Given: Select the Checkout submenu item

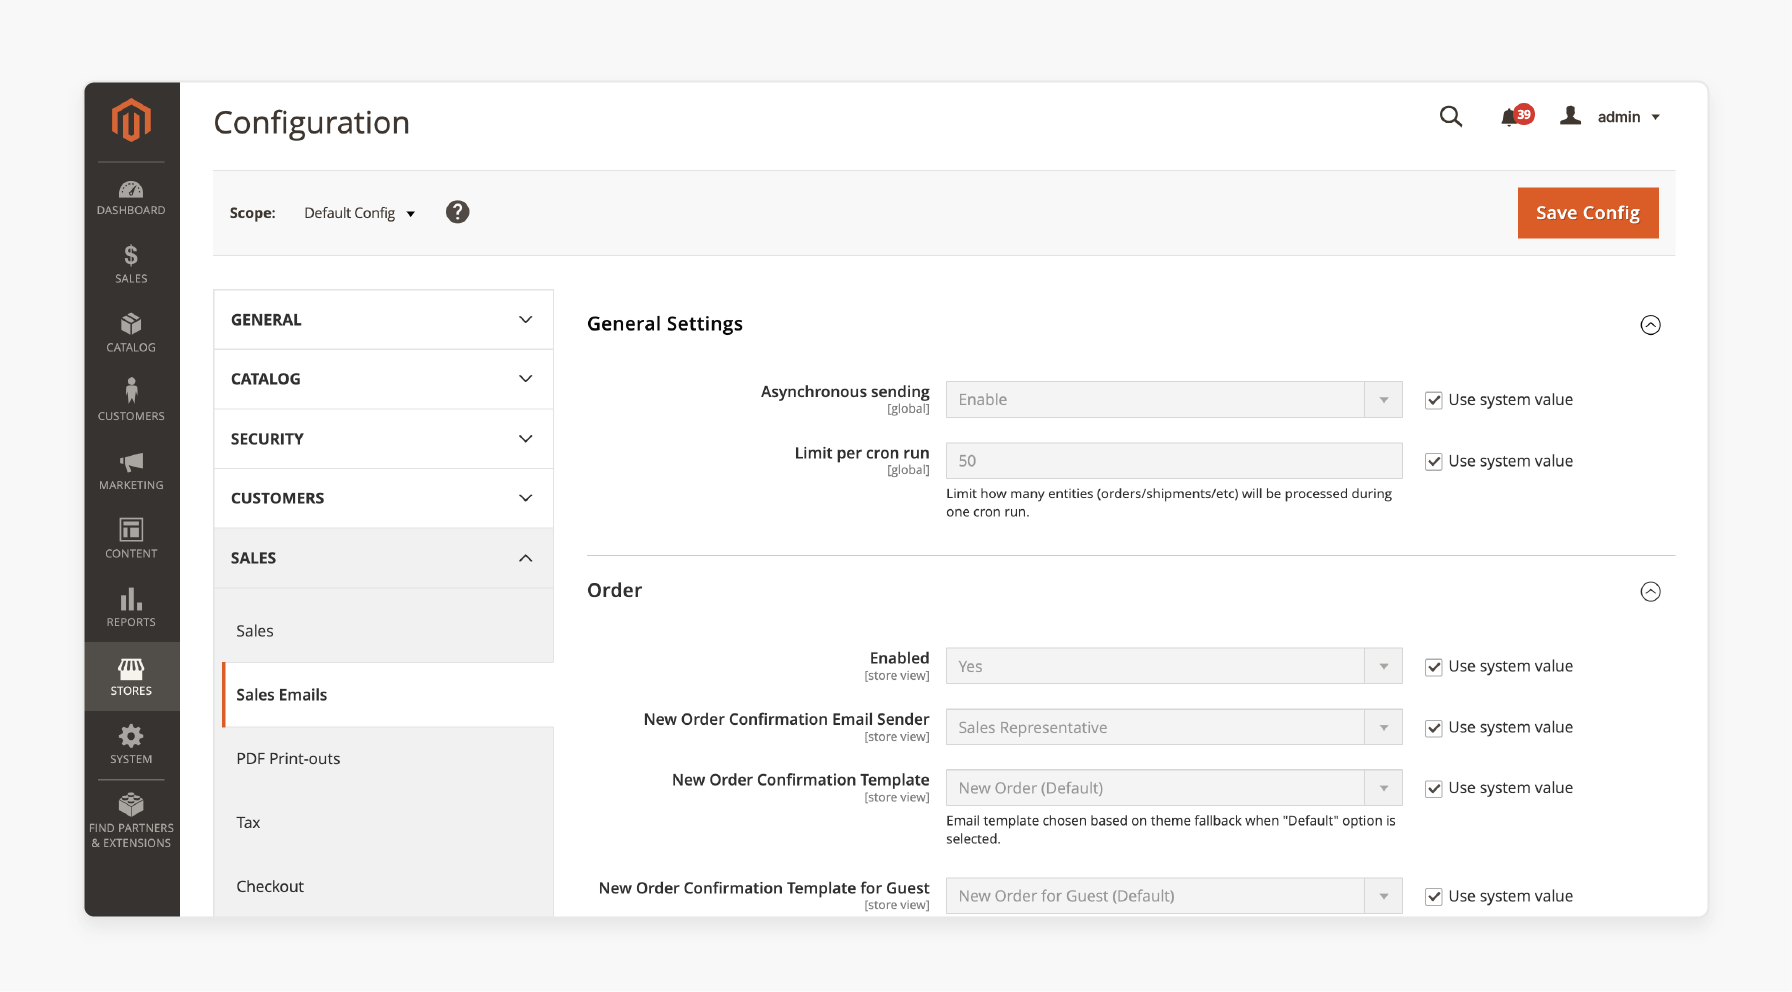Looking at the screenshot, I should pyautogui.click(x=387, y=887).
